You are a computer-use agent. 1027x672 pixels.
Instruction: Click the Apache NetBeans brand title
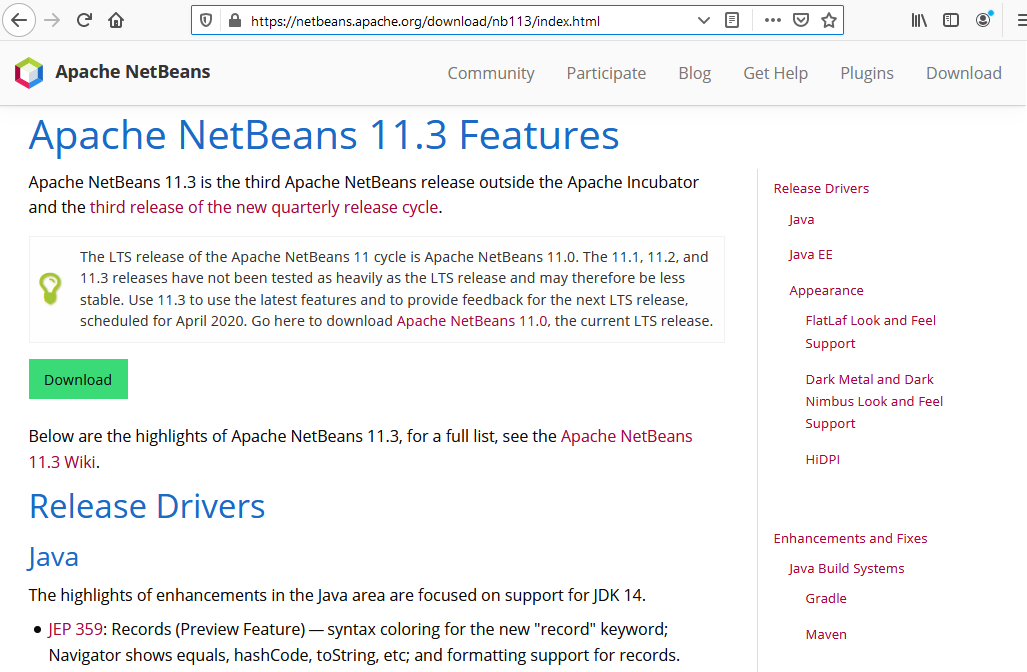pyautogui.click(x=132, y=72)
